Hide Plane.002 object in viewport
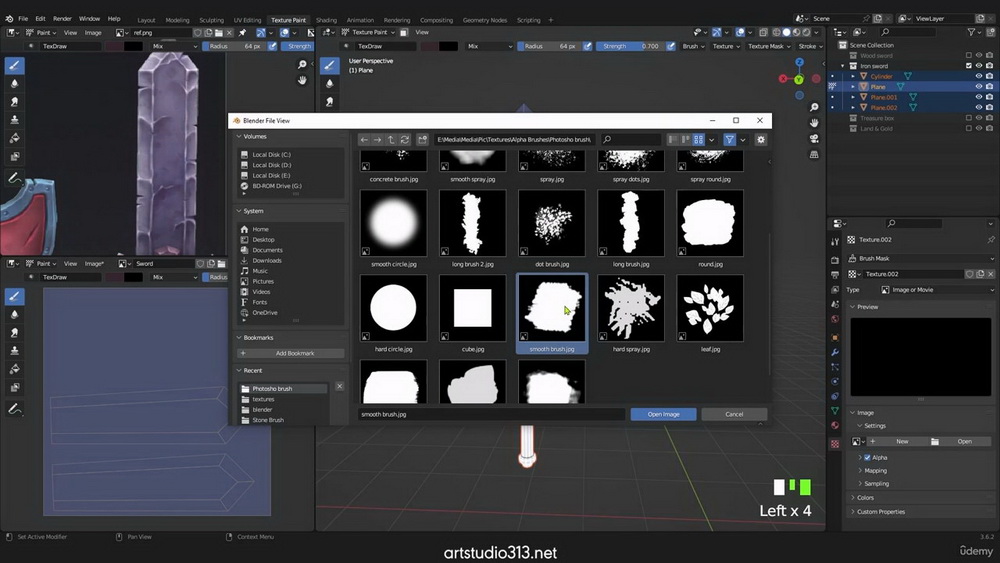This screenshot has height=563, width=1000. pos(979,107)
